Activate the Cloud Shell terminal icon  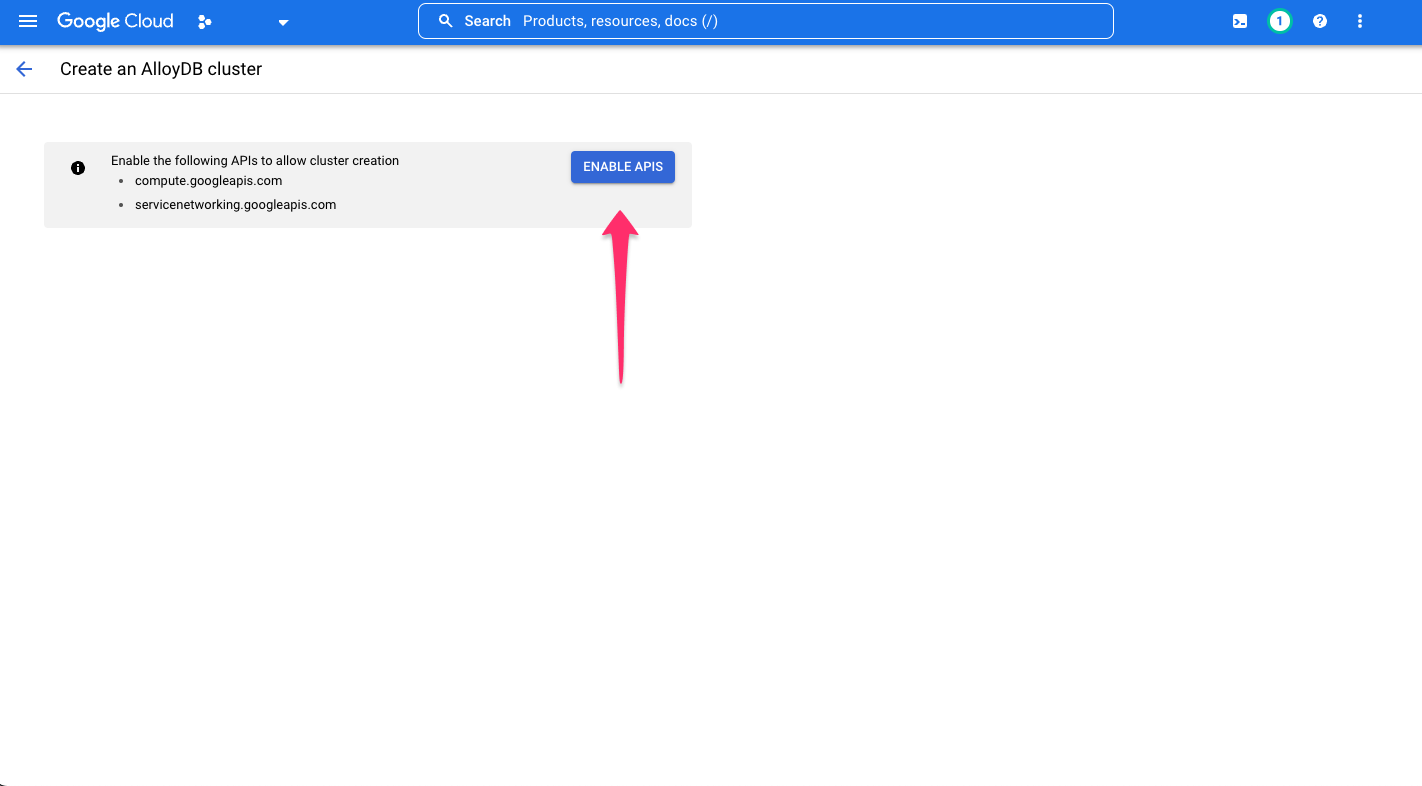point(1239,20)
